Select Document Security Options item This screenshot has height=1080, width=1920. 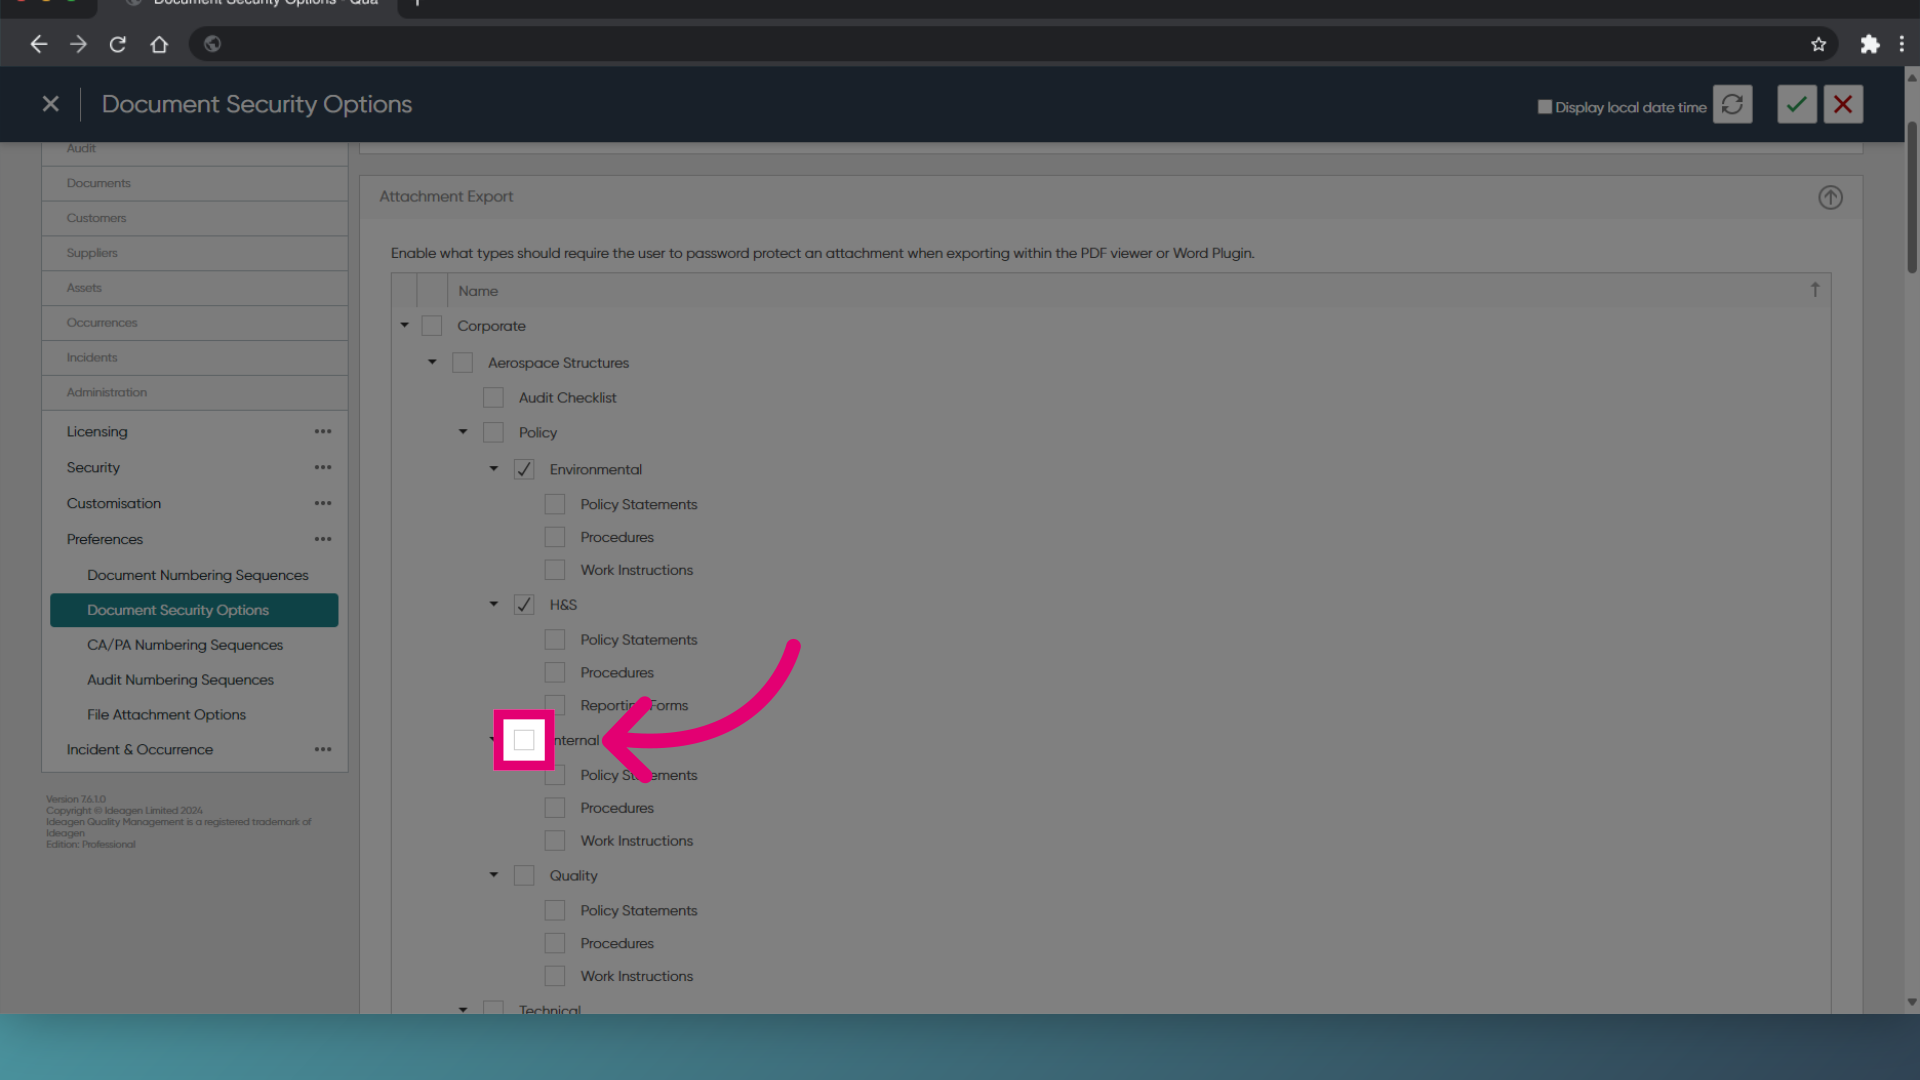(x=194, y=610)
